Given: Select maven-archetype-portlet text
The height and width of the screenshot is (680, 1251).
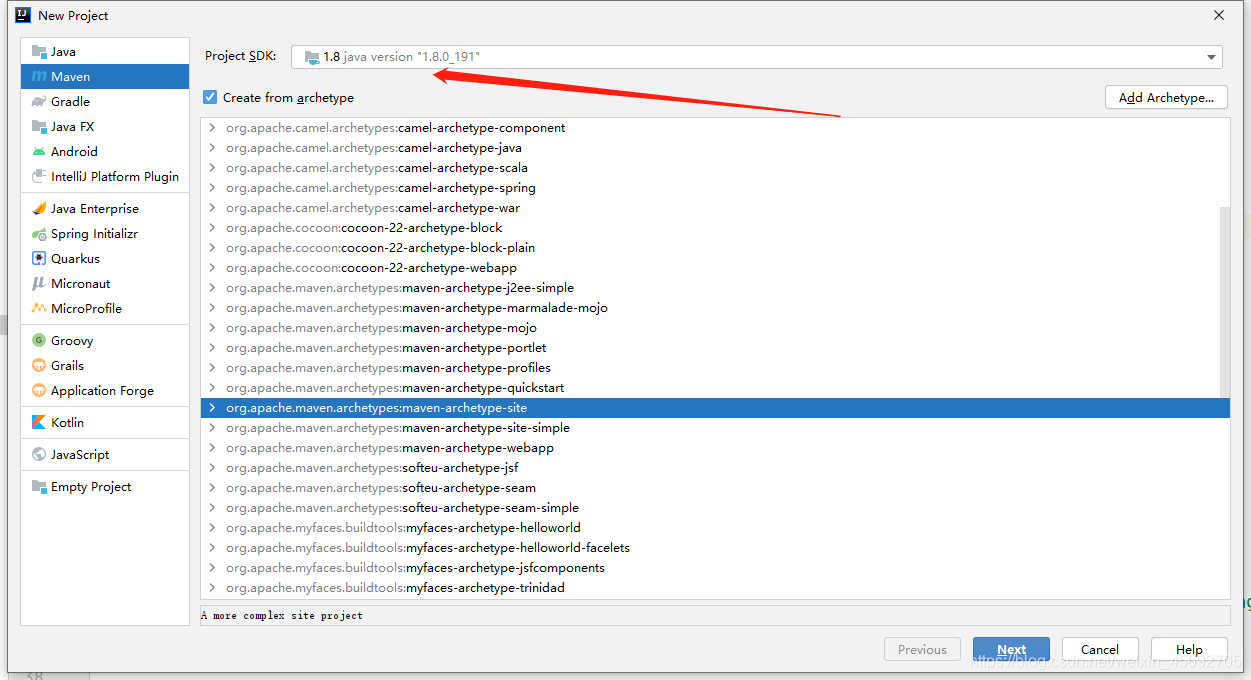Looking at the screenshot, I should click(474, 348).
